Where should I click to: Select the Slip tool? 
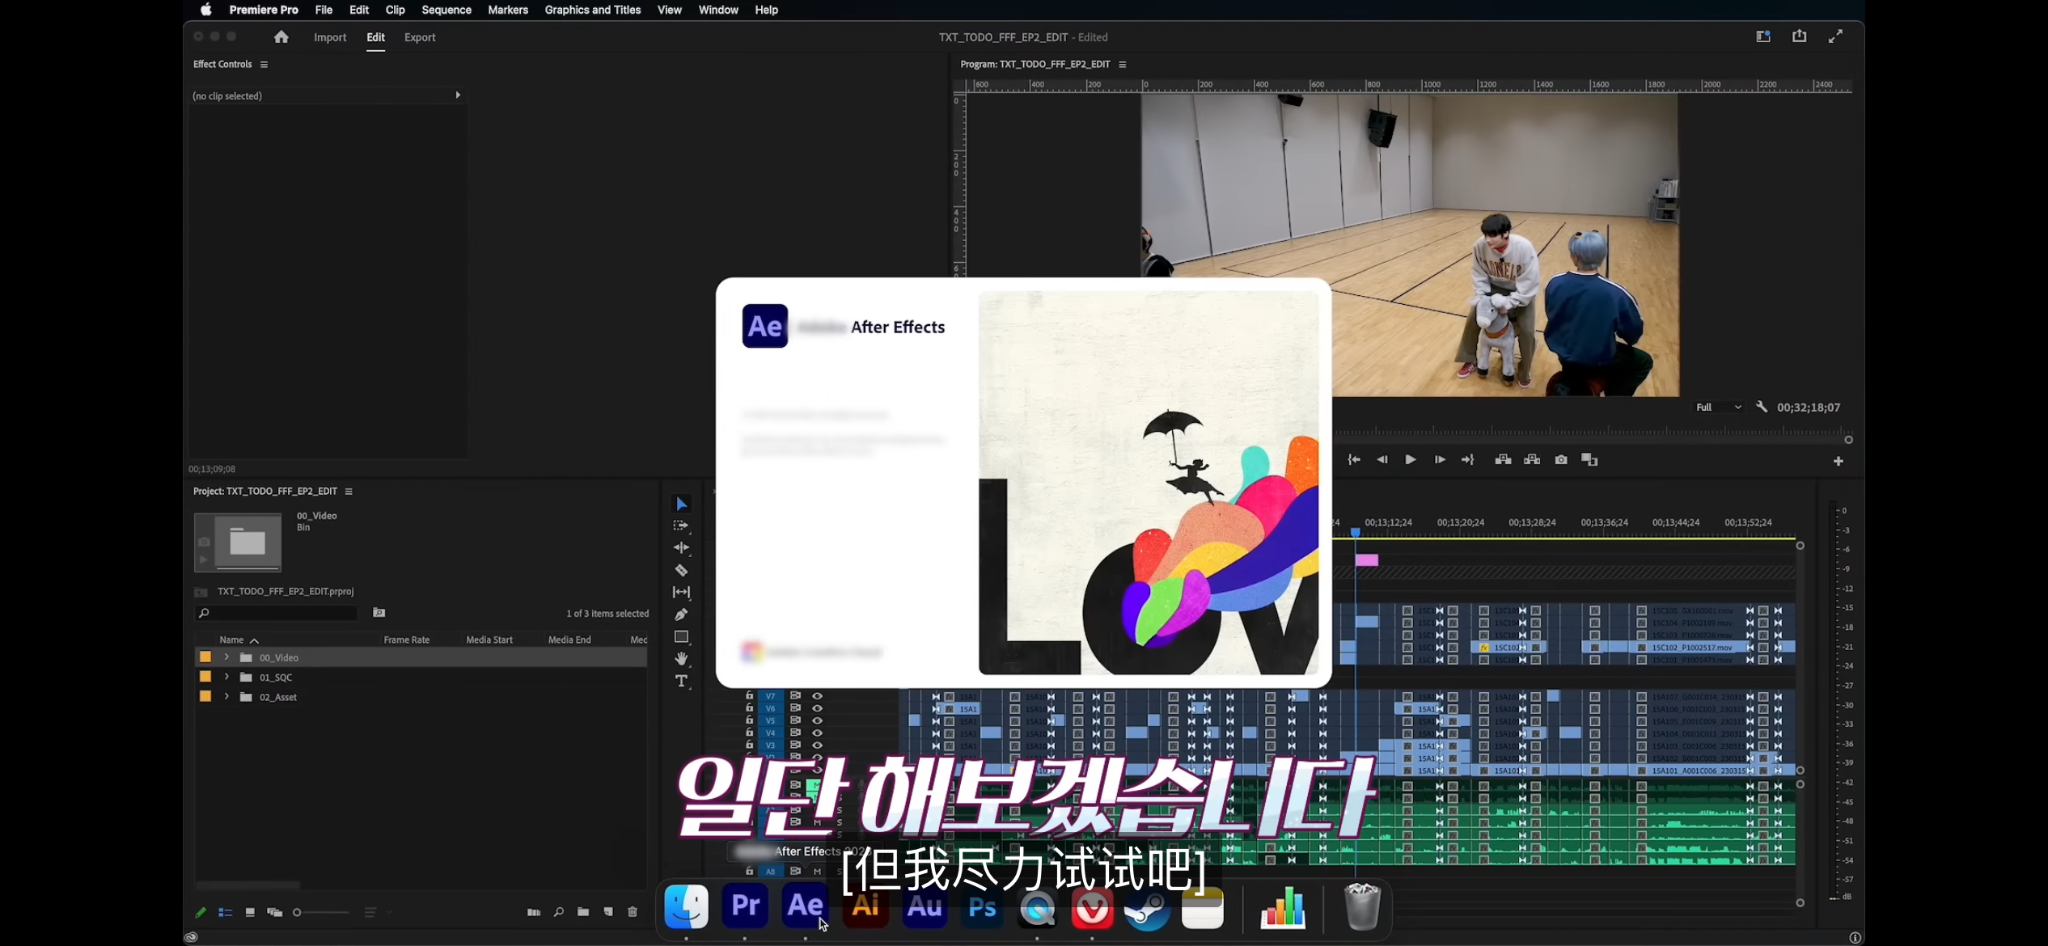coord(681,592)
